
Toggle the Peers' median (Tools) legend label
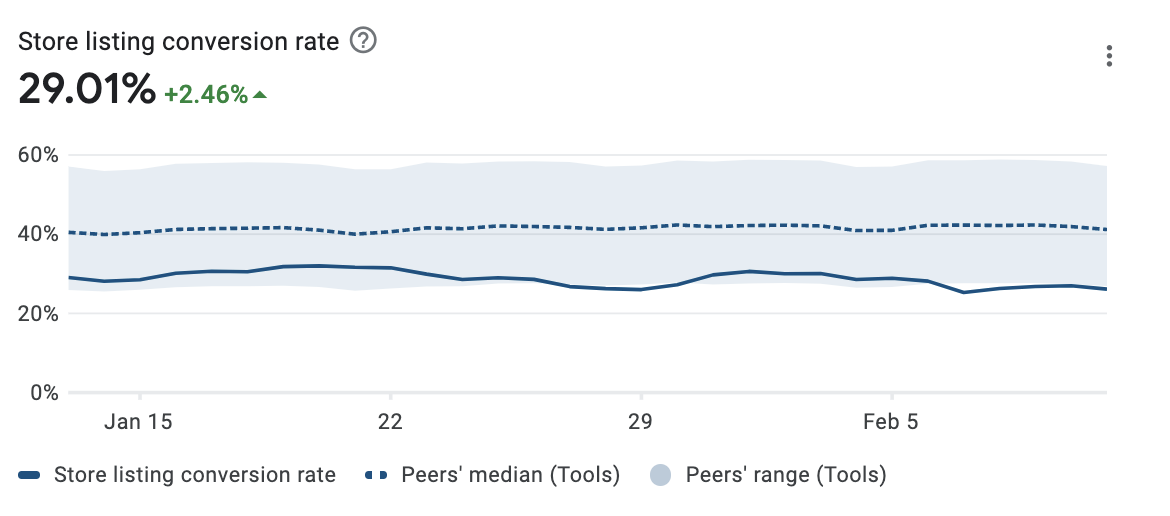pyautogui.click(x=510, y=475)
